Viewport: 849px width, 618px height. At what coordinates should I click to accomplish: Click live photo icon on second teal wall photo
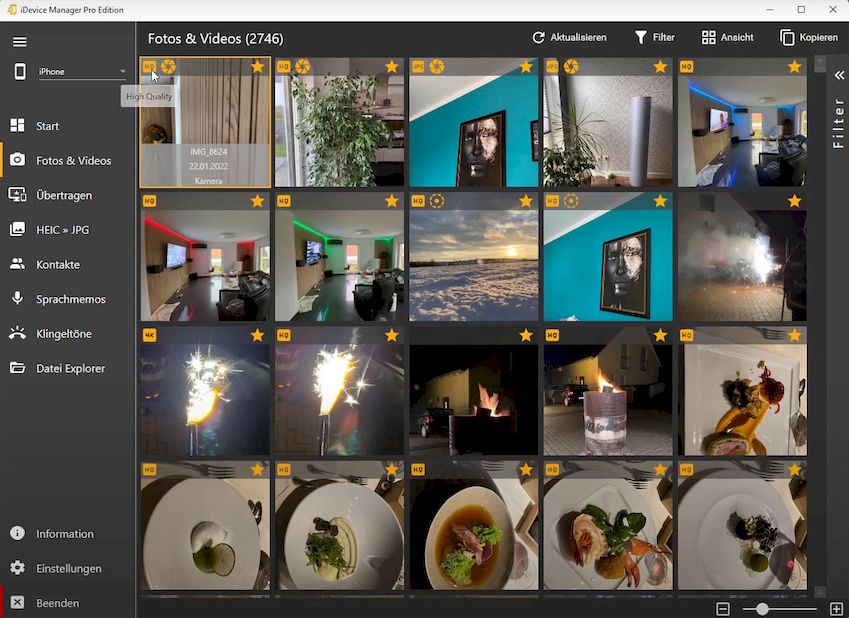(571, 201)
